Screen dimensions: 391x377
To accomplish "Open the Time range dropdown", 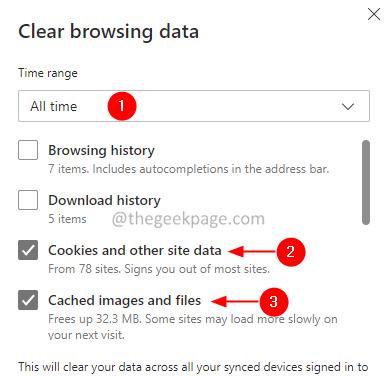I will tap(194, 106).
